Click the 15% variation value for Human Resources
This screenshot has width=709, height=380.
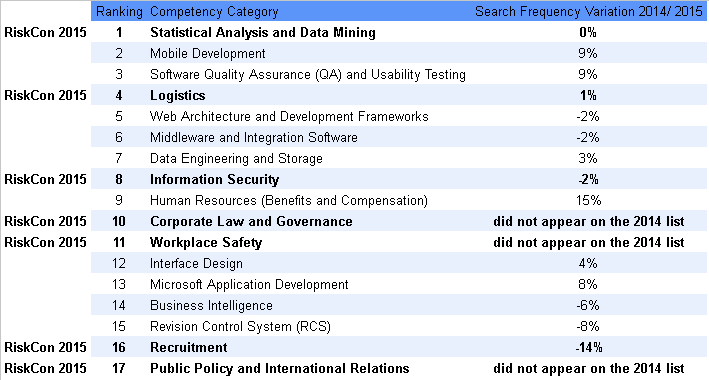[588, 200]
